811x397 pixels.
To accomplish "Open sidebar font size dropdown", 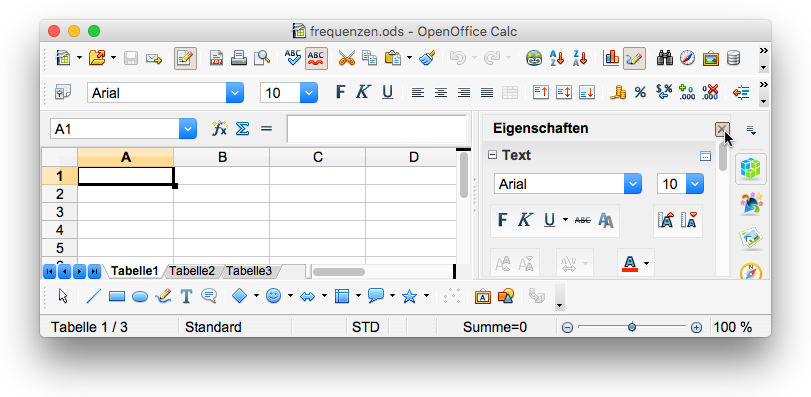I will (x=695, y=184).
